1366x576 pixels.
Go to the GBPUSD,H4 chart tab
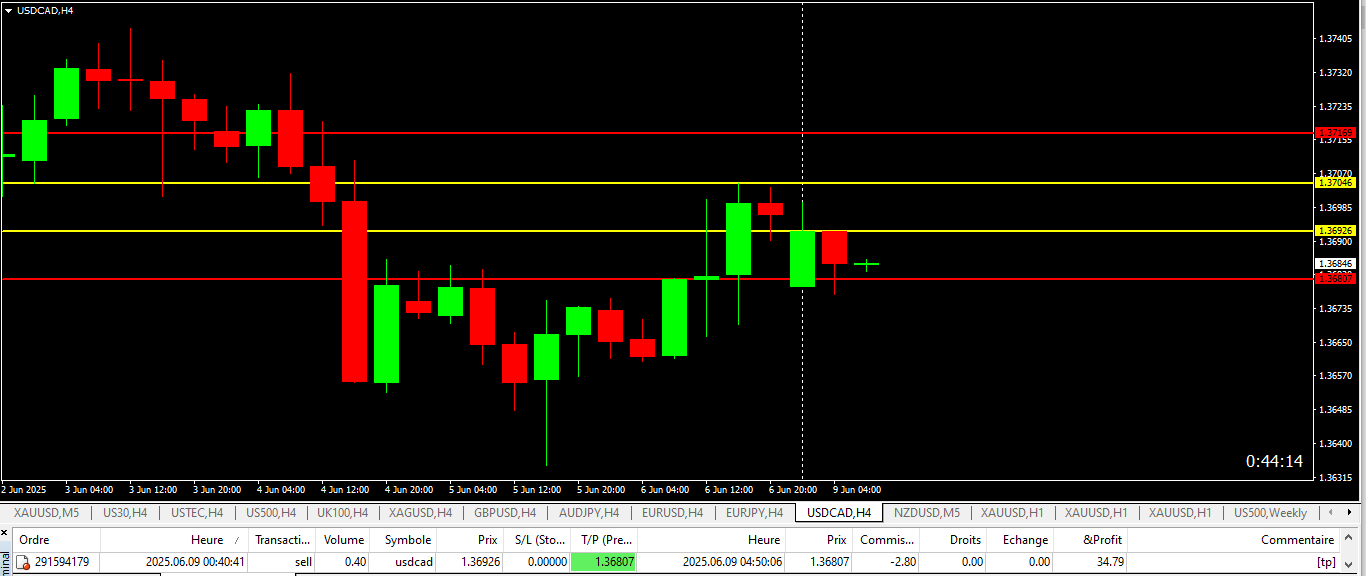point(507,513)
